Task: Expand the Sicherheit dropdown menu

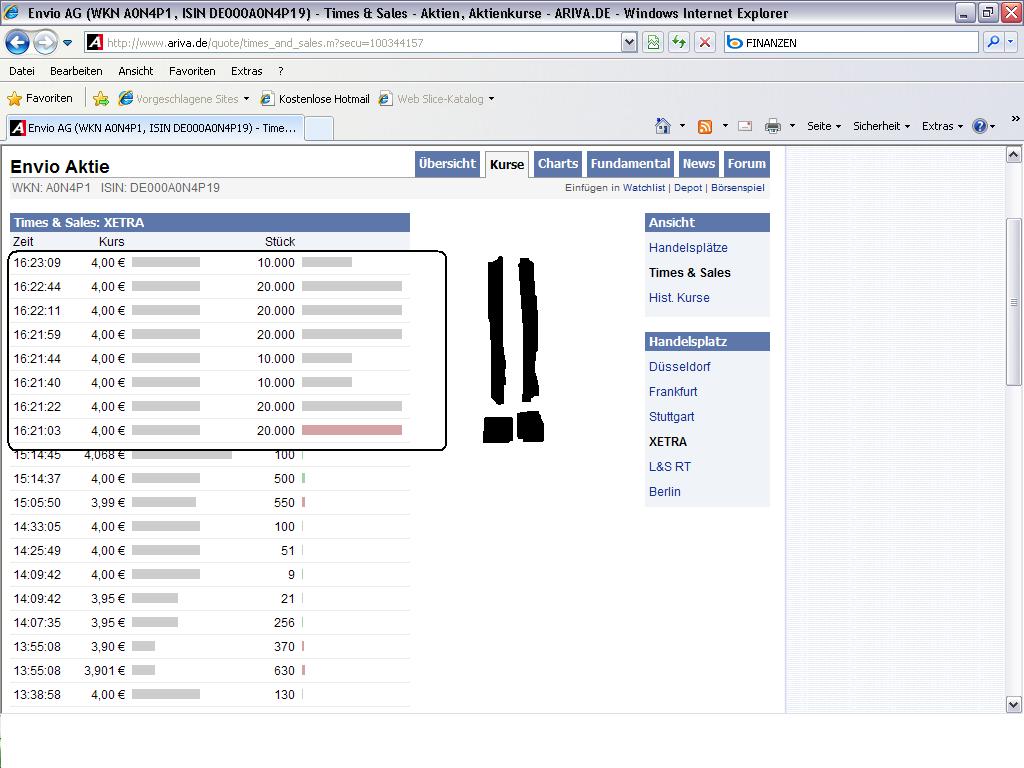Action: tap(881, 126)
